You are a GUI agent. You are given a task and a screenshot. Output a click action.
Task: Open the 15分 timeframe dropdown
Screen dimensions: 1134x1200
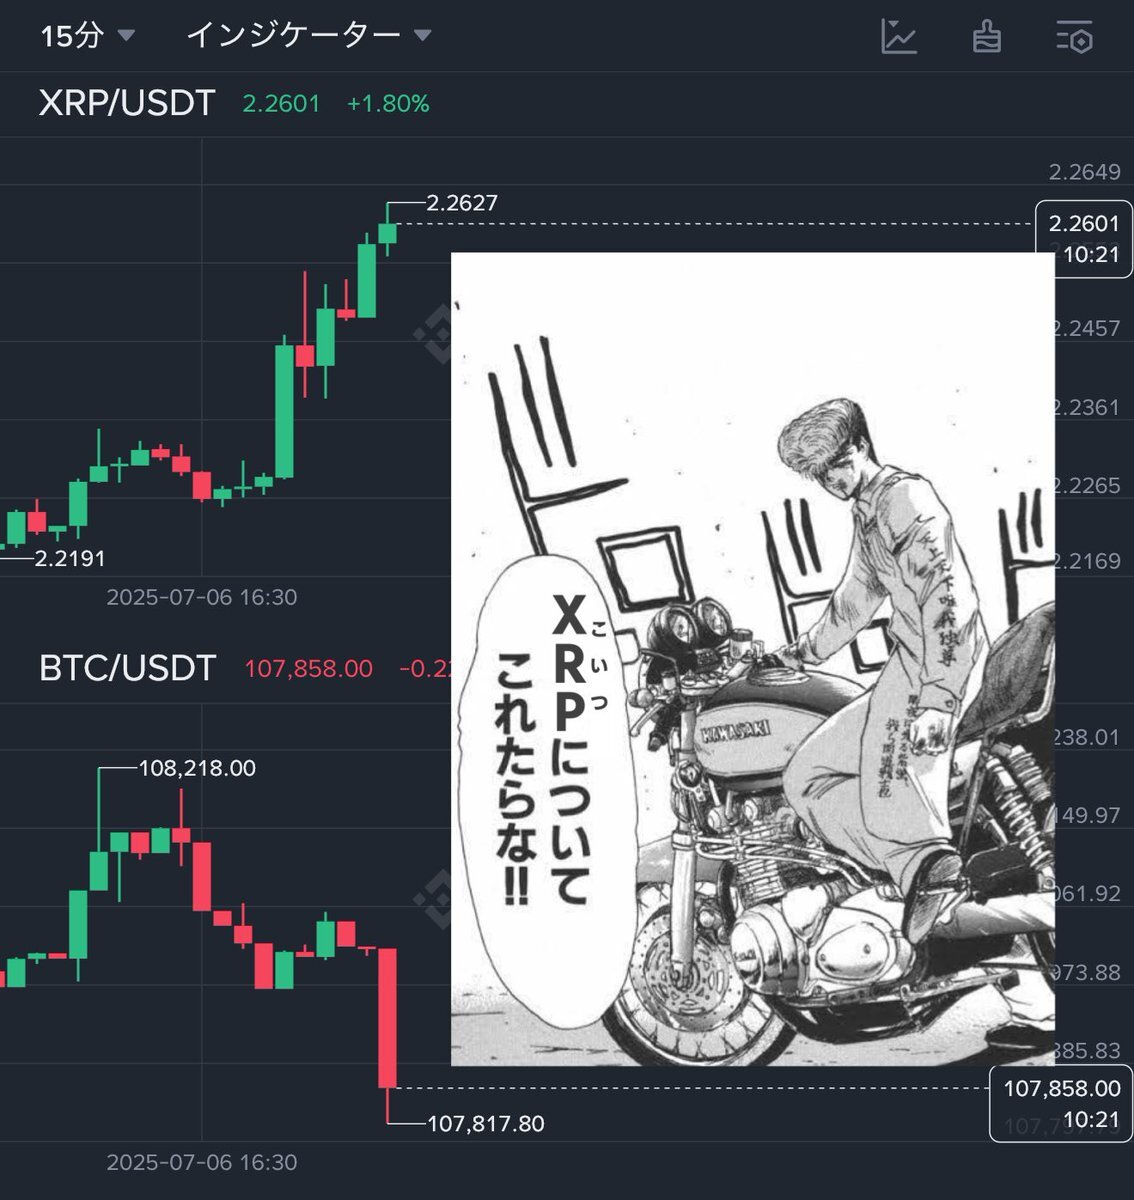[87, 36]
